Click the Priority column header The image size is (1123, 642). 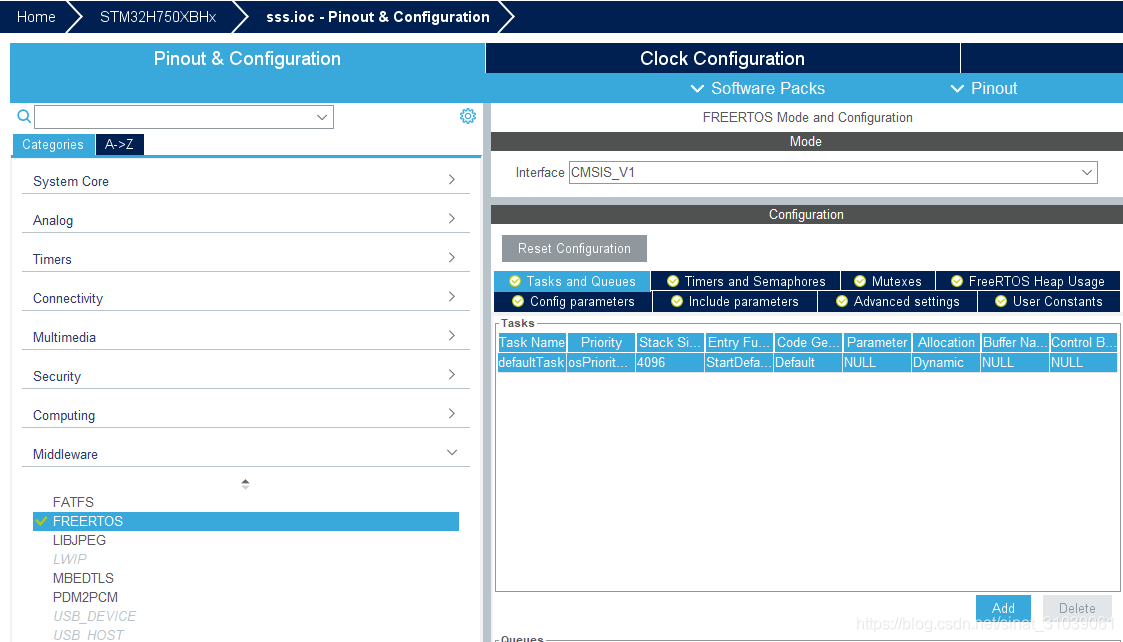coord(601,342)
